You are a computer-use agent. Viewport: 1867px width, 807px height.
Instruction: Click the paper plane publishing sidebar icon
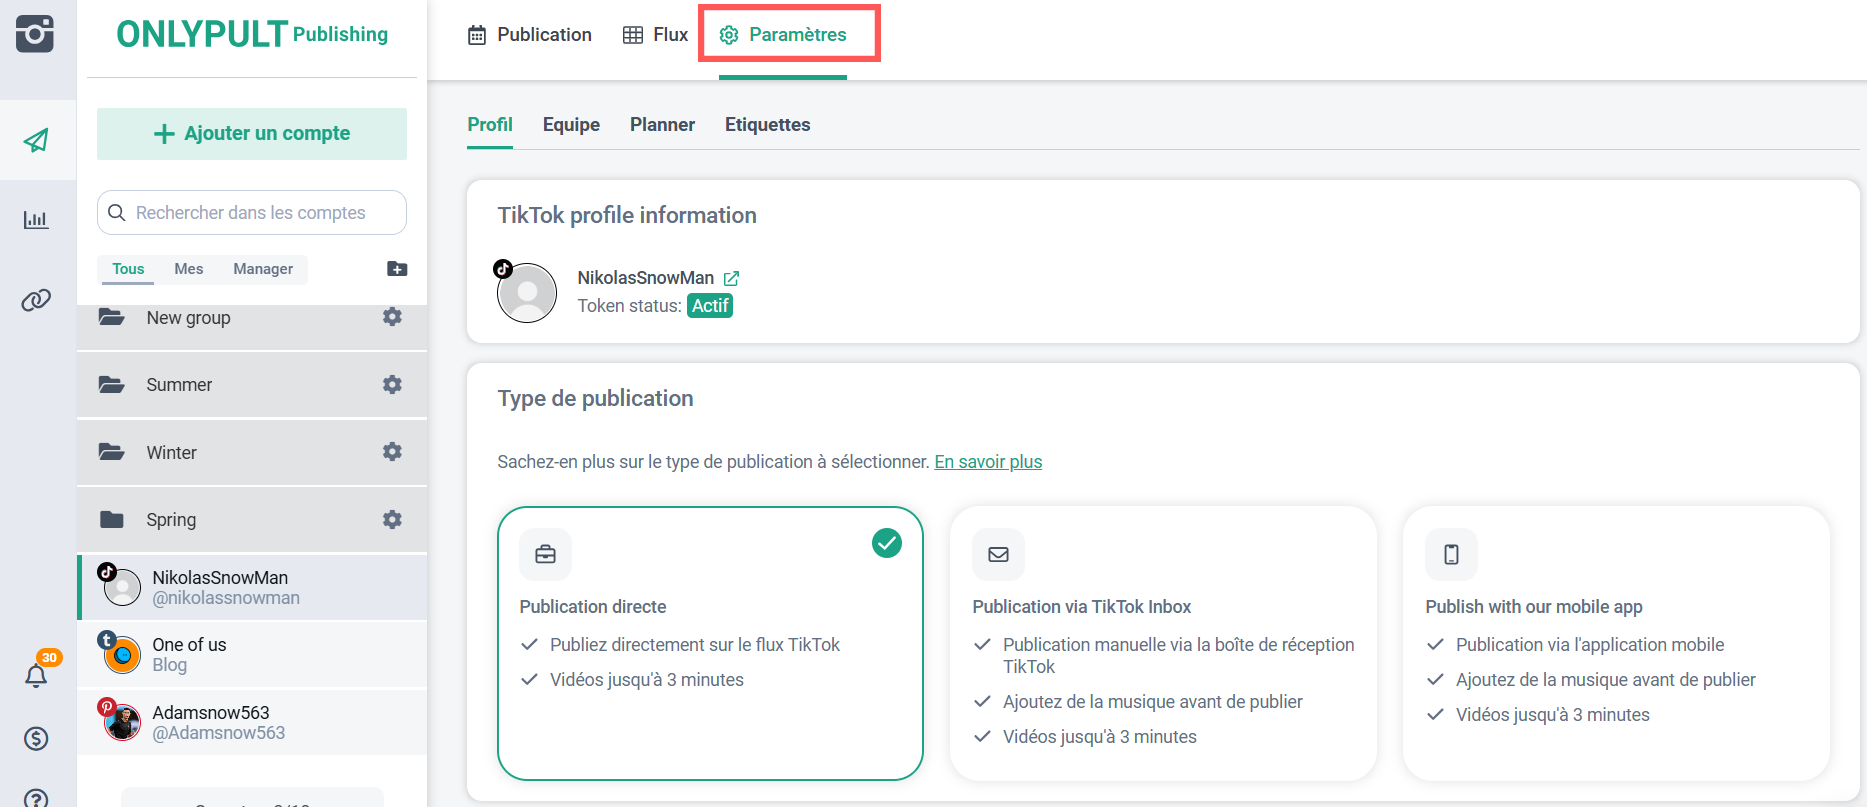37,140
